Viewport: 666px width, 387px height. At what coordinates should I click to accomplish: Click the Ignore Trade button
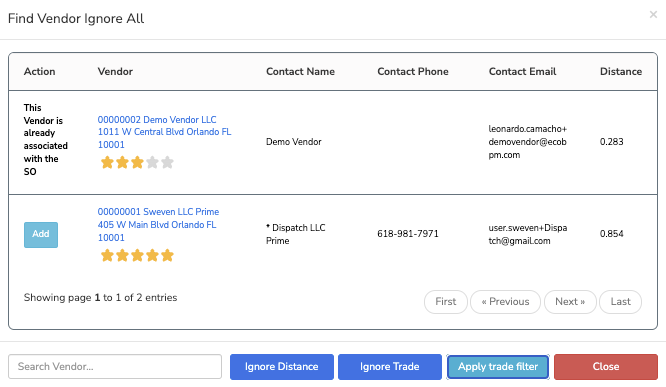click(389, 367)
